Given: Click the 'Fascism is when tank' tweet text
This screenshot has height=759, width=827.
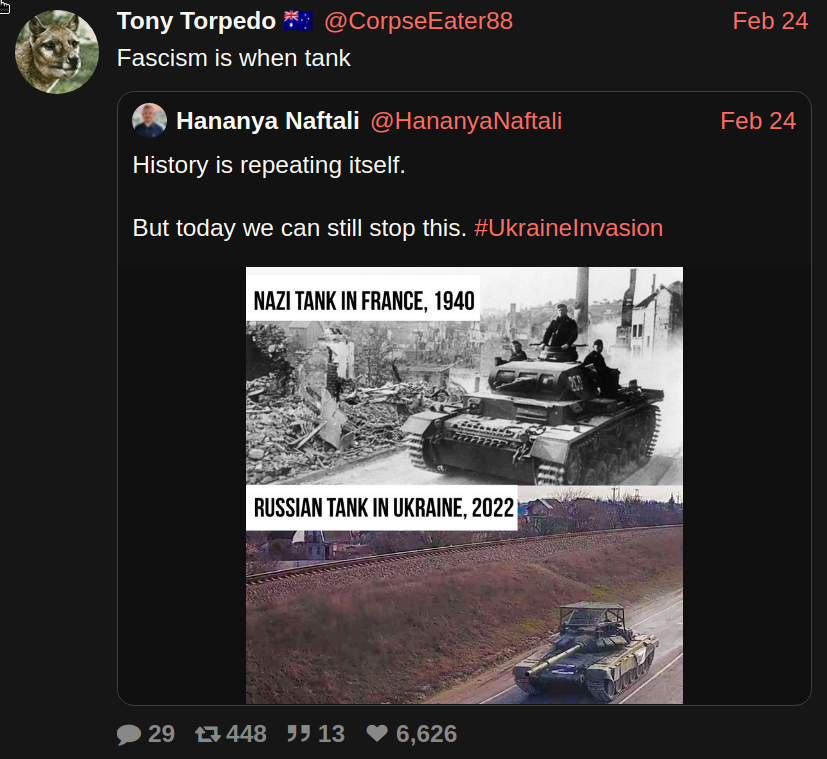Looking at the screenshot, I should pyautogui.click(x=234, y=58).
